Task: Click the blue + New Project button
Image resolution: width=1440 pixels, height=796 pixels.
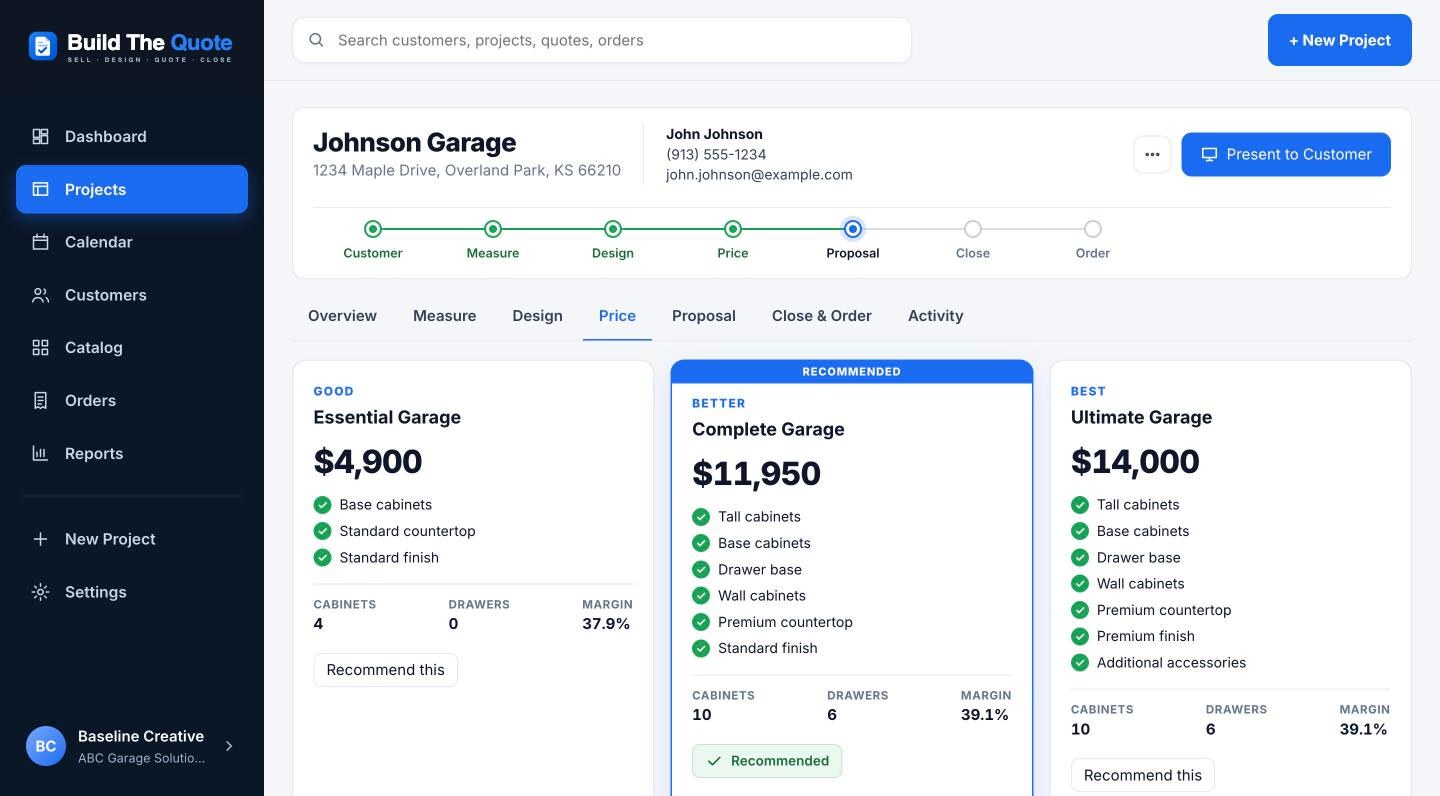Action: click(1340, 40)
